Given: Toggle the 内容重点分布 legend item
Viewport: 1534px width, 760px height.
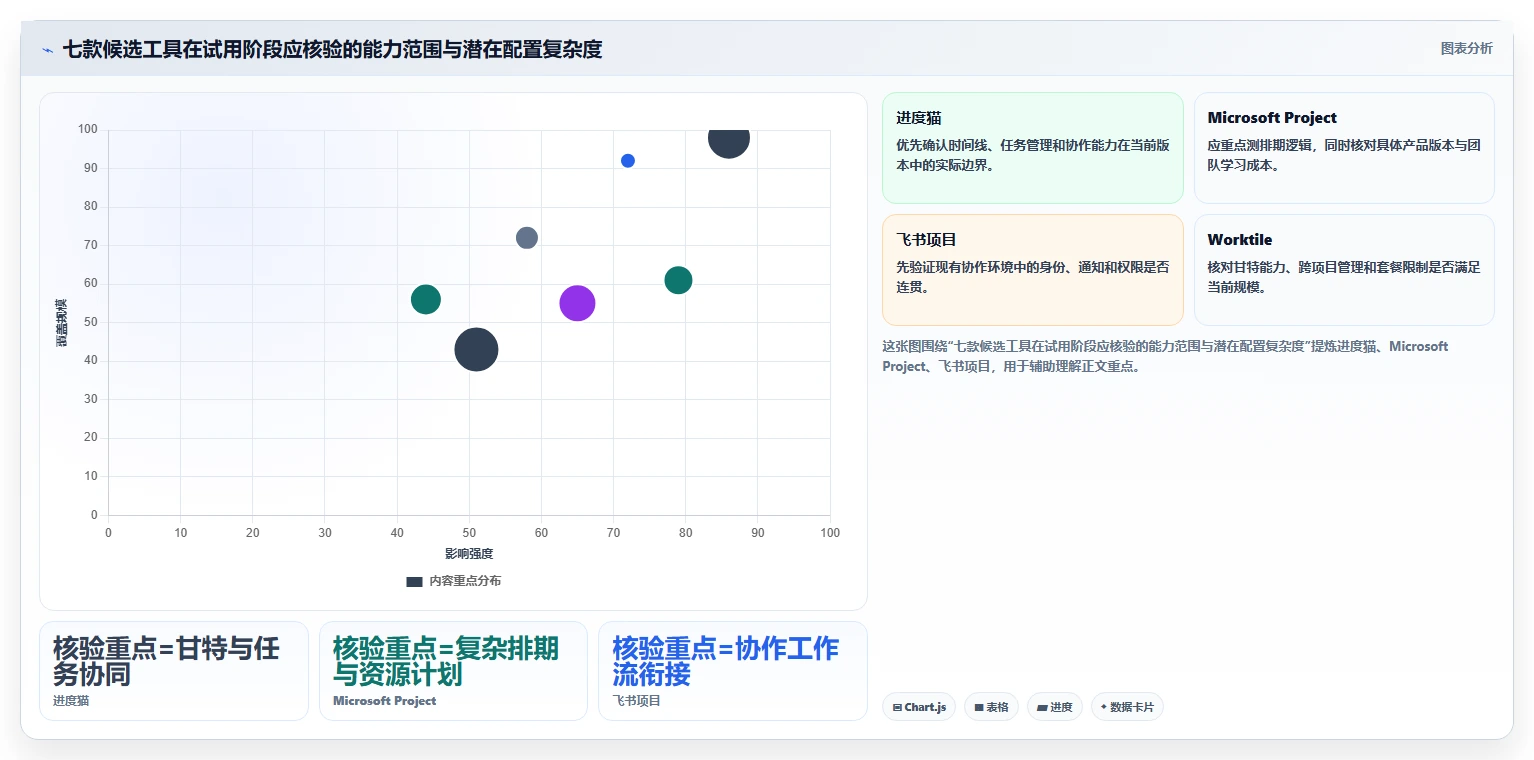Looking at the screenshot, I should point(453,581).
